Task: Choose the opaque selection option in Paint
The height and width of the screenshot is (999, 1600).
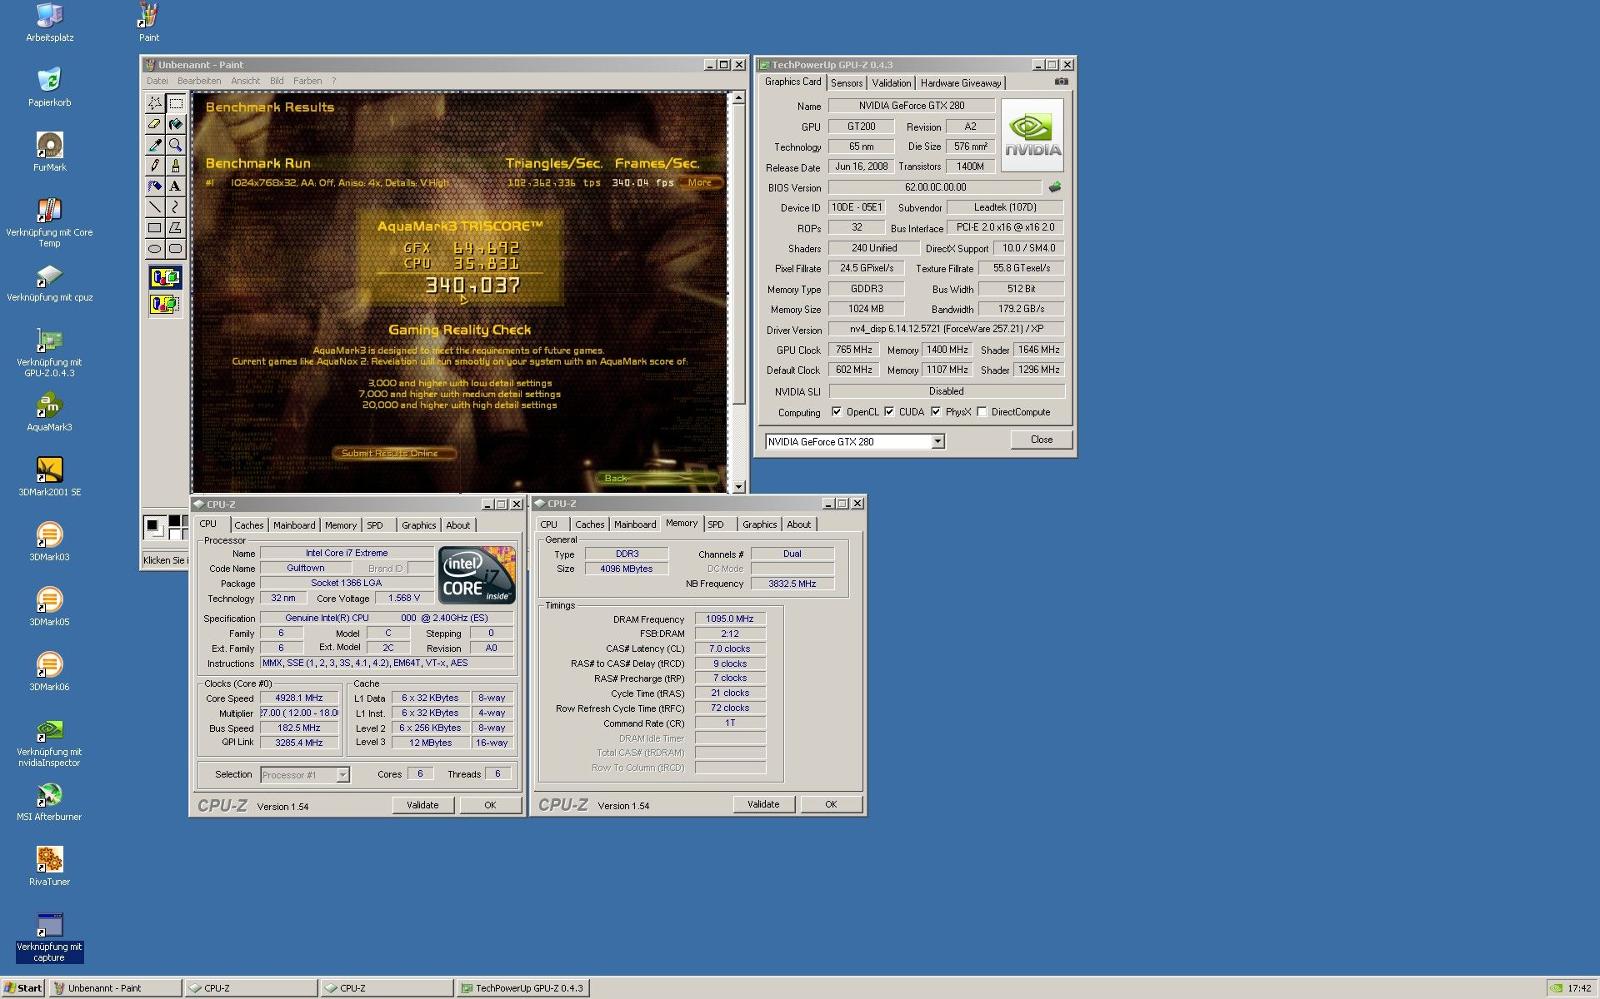Action: pos(165,278)
